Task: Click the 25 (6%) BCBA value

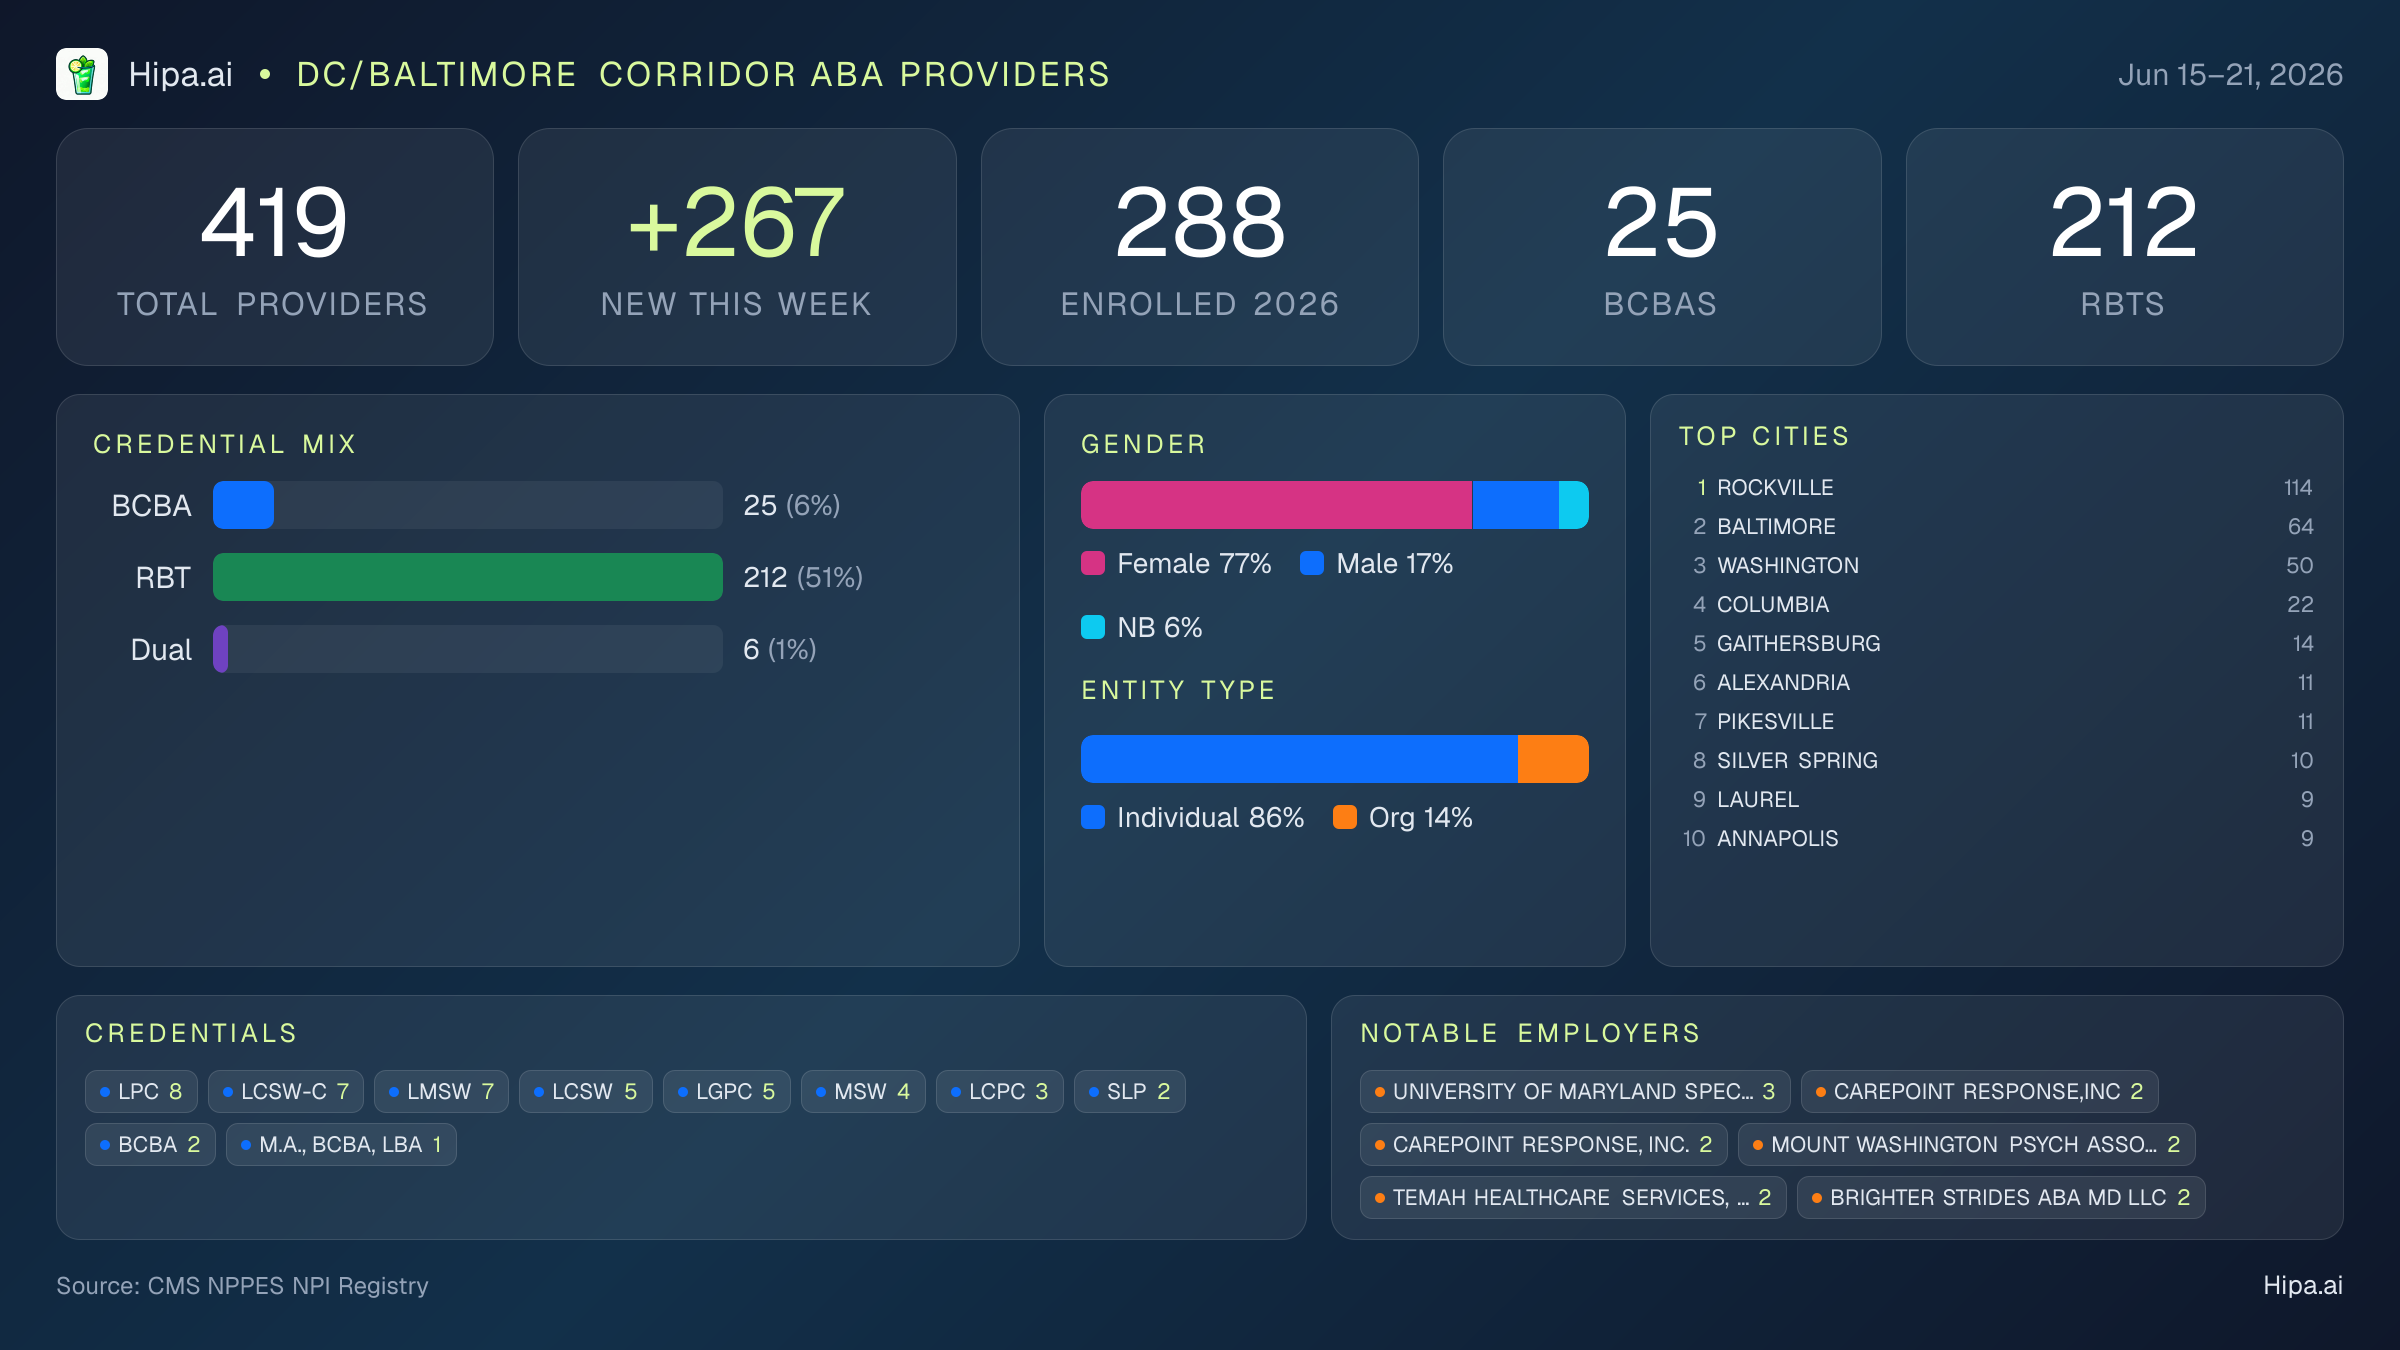Action: coord(791,505)
